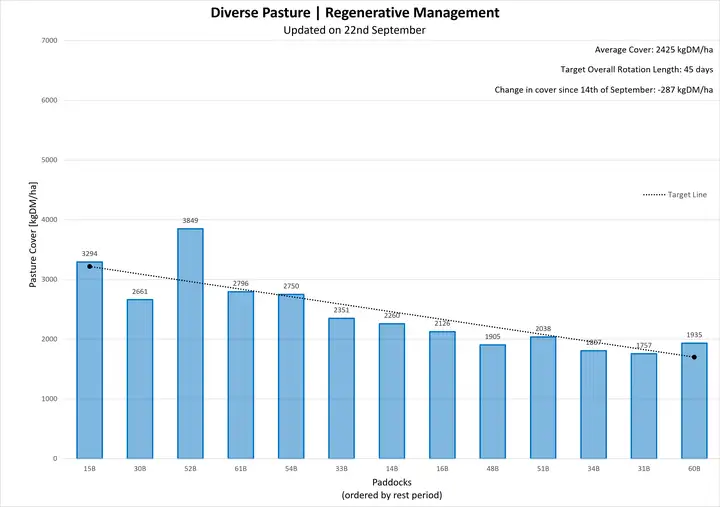The image size is (720, 507).
Task: Click the data label '3294'
Action: coord(90,254)
